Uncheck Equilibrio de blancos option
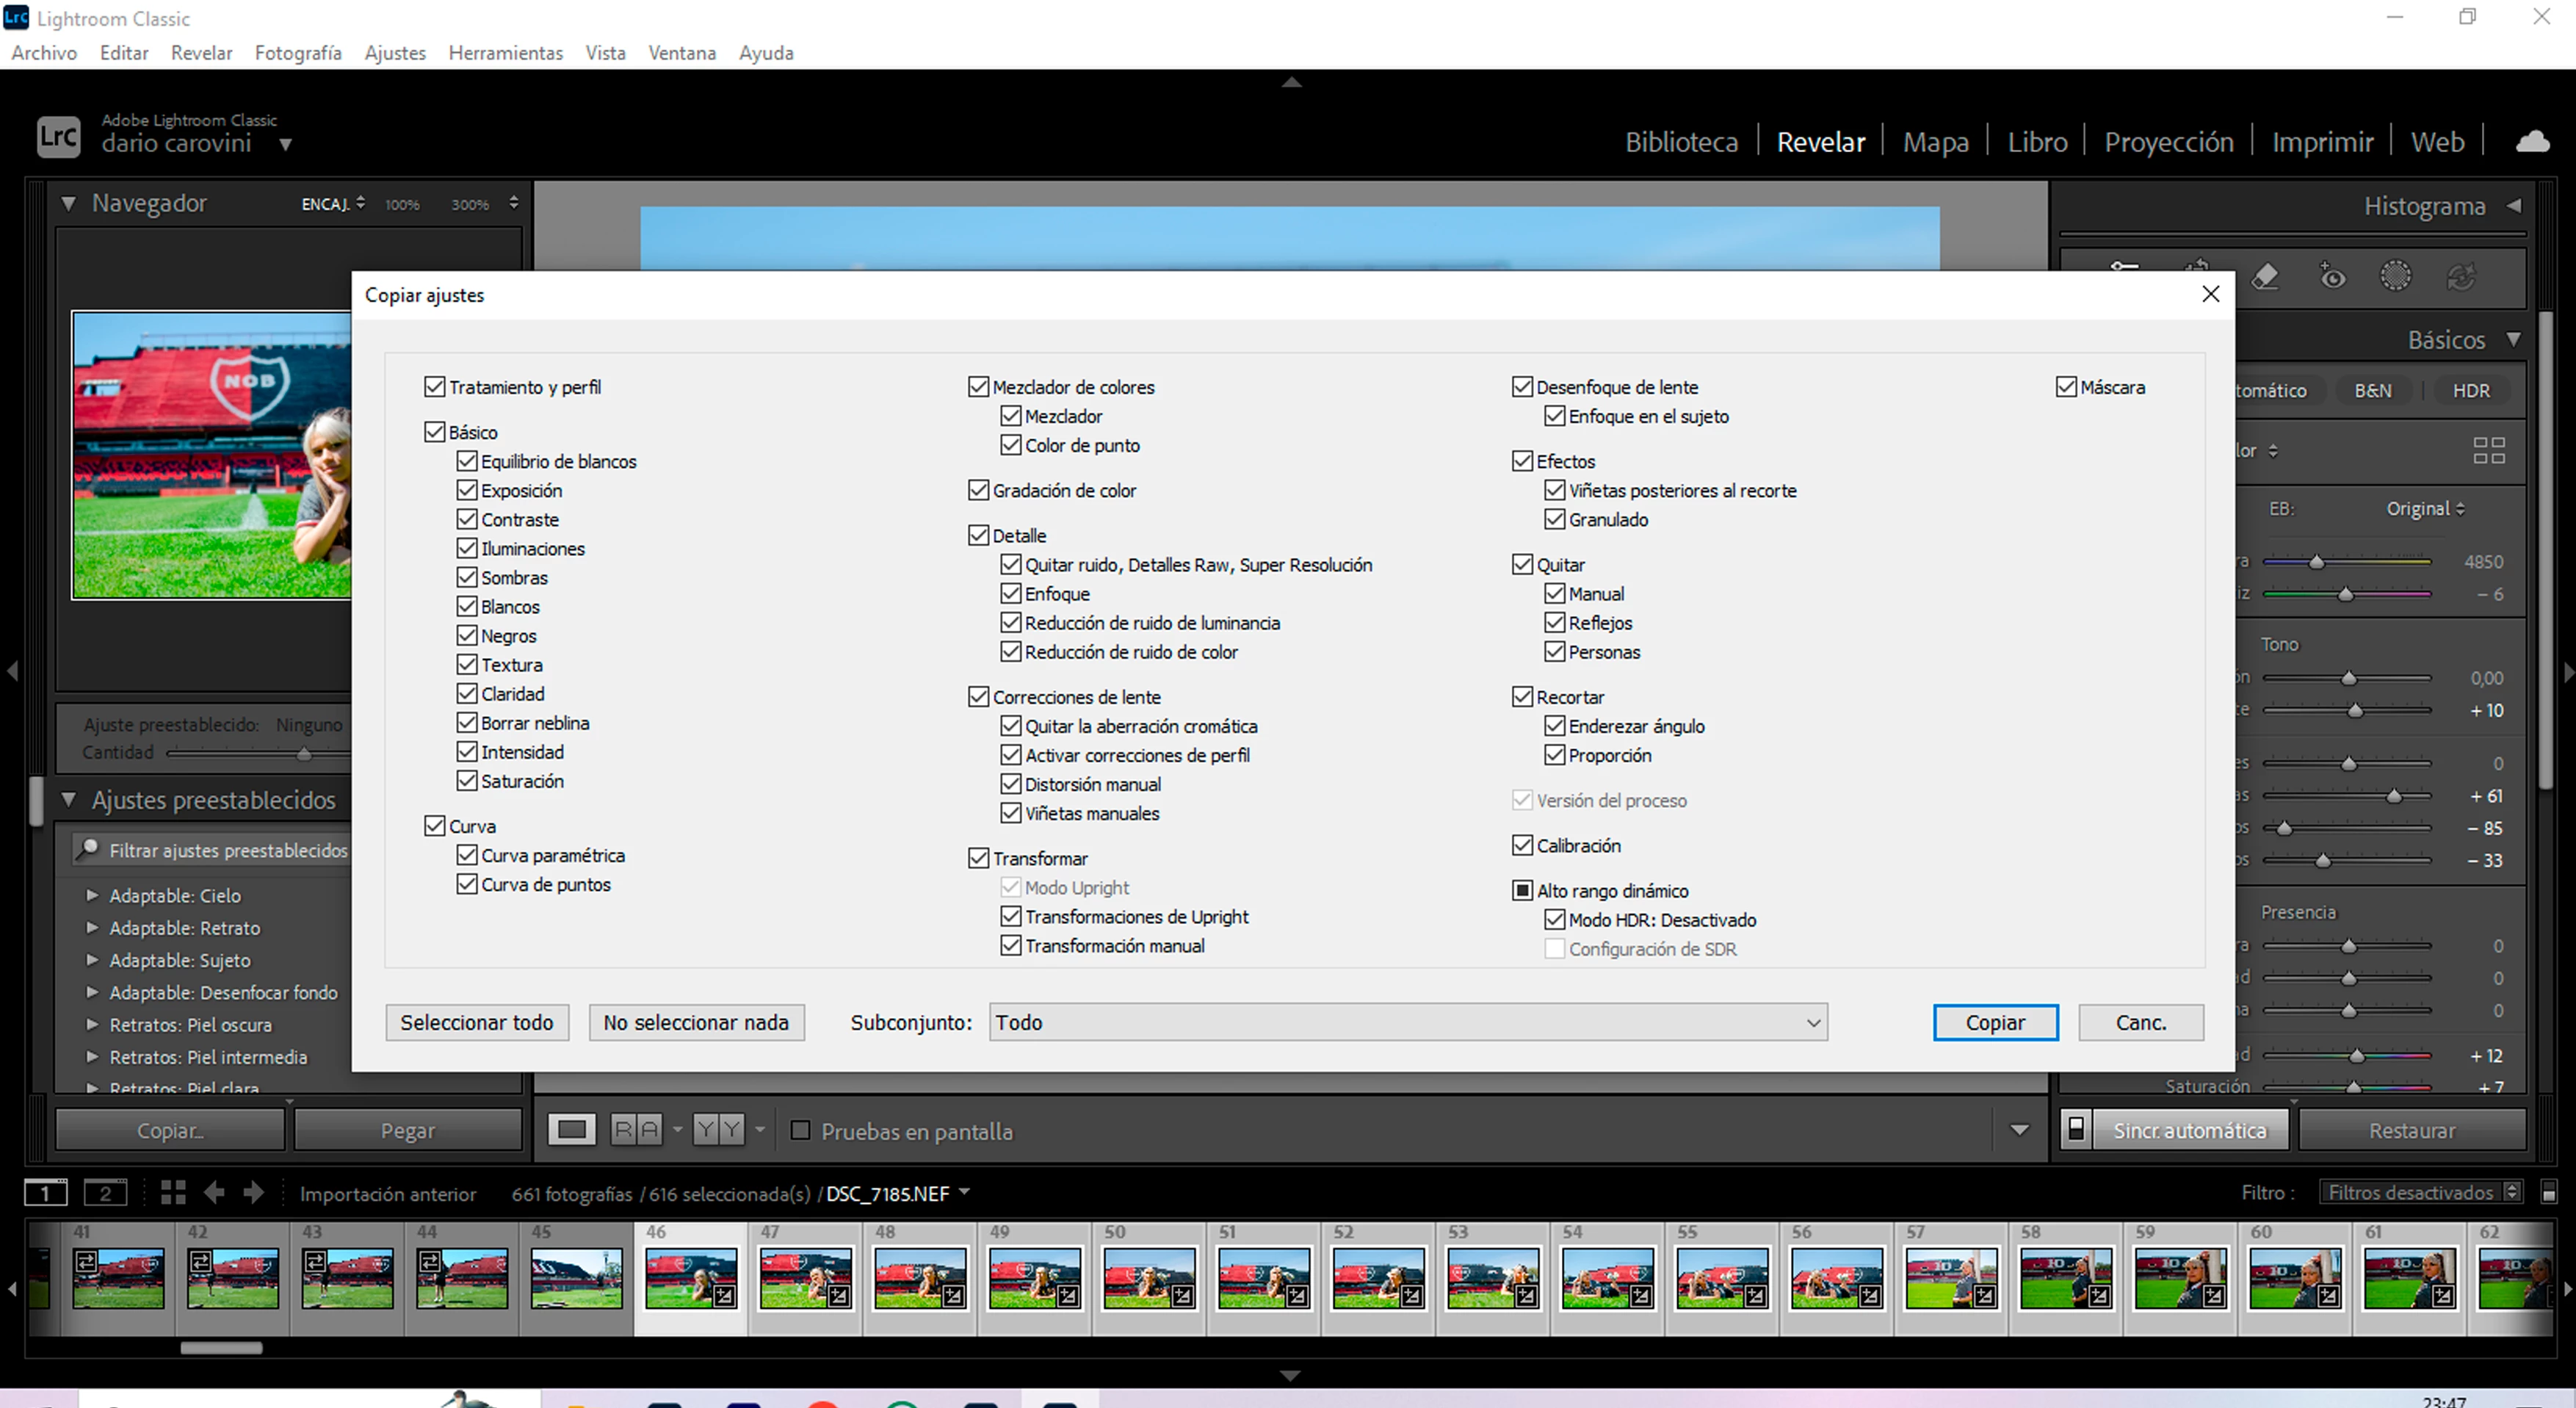The width and height of the screenshot is (2576, 1408). 467,461
